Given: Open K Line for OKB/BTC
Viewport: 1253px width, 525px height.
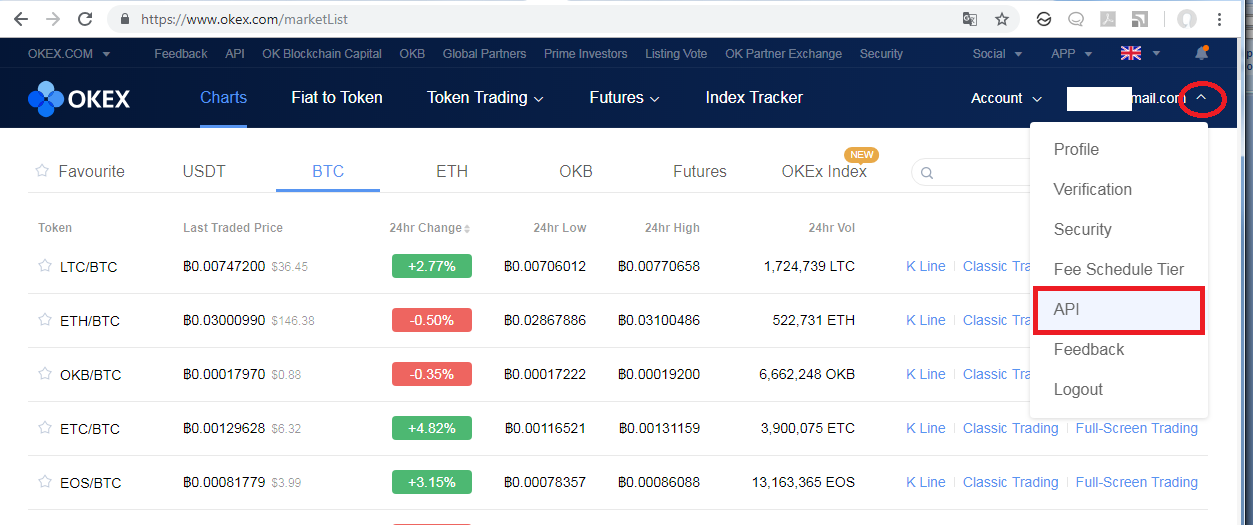Looking at the screenshot, I should click(x=925, y=374).
